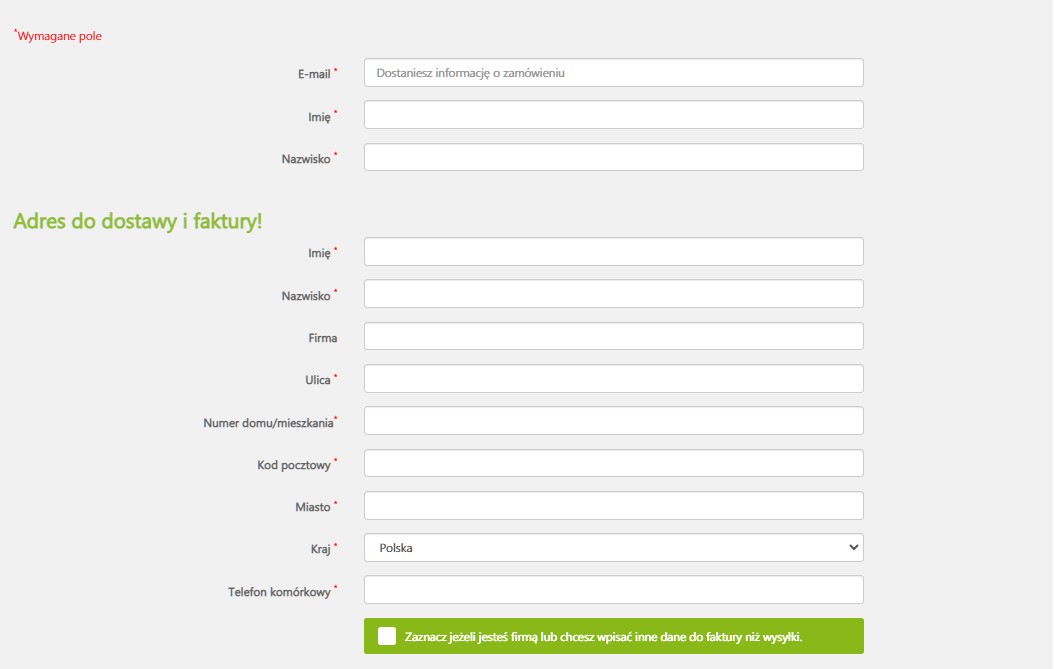
Task: Click the 'Ulica' label
Action: (x=318, y=381)
